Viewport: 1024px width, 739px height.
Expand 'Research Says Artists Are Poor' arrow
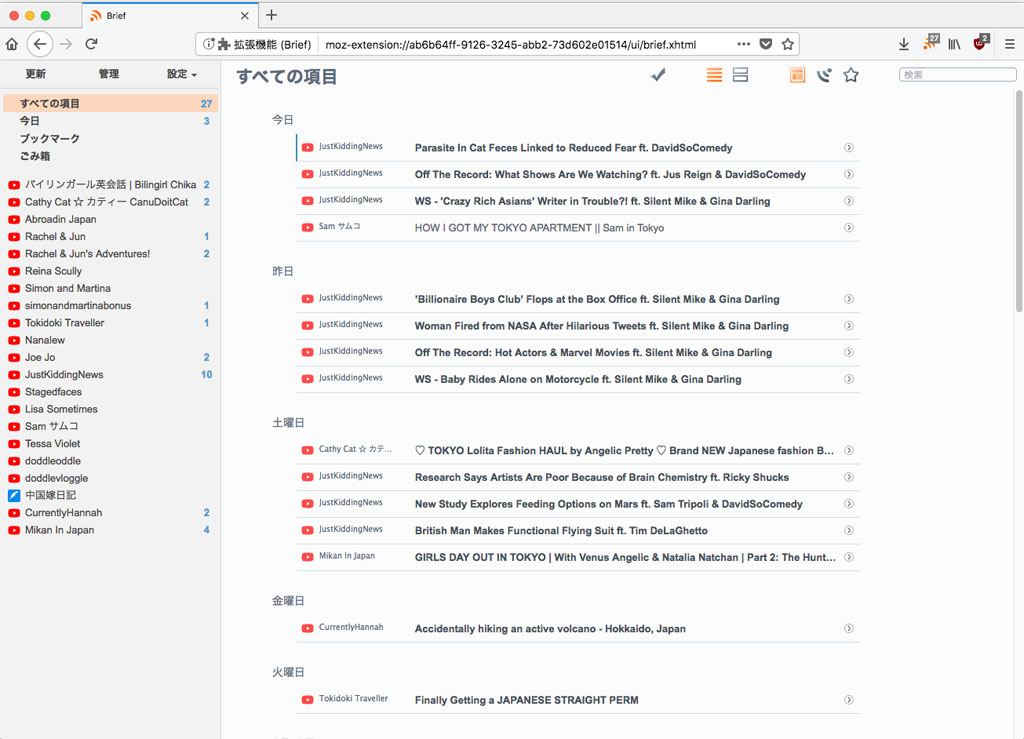[x=849, y=477]
